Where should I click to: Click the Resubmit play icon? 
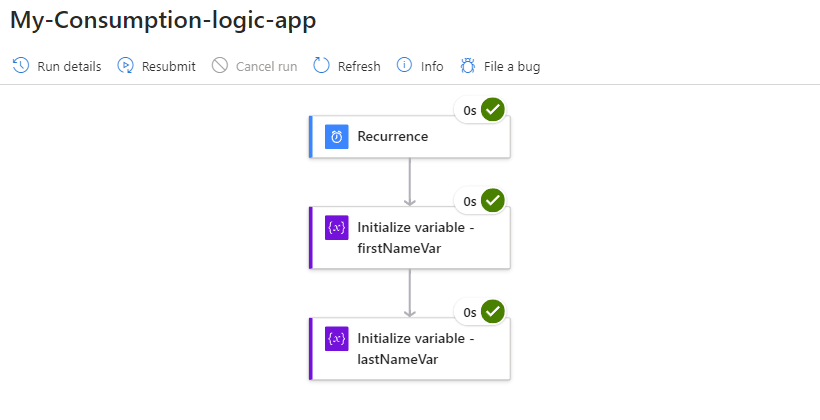click(x=126, y=66)
